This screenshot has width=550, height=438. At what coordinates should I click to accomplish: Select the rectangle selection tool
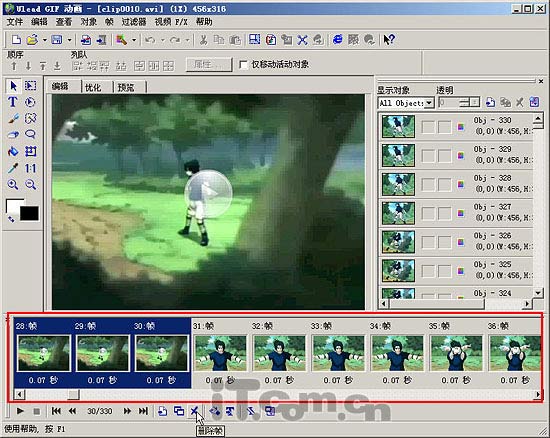click(31, 86)
